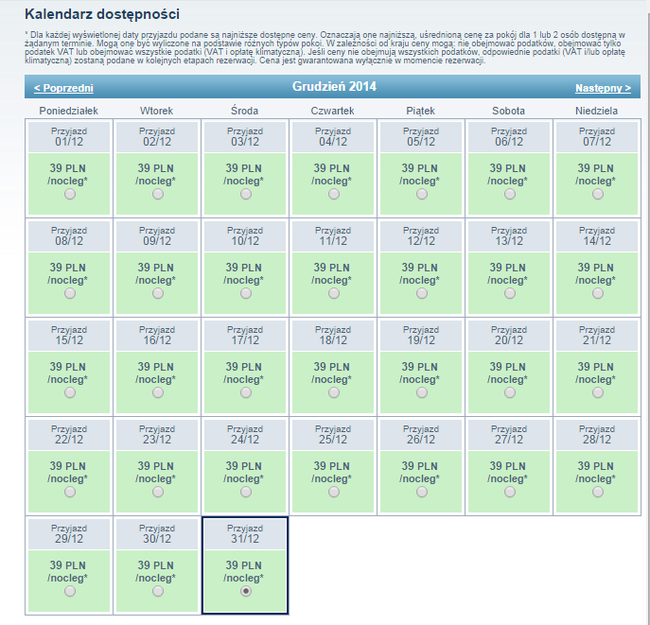
Task: Pick arrival 12/12 radio button
Action: [422, 293]
